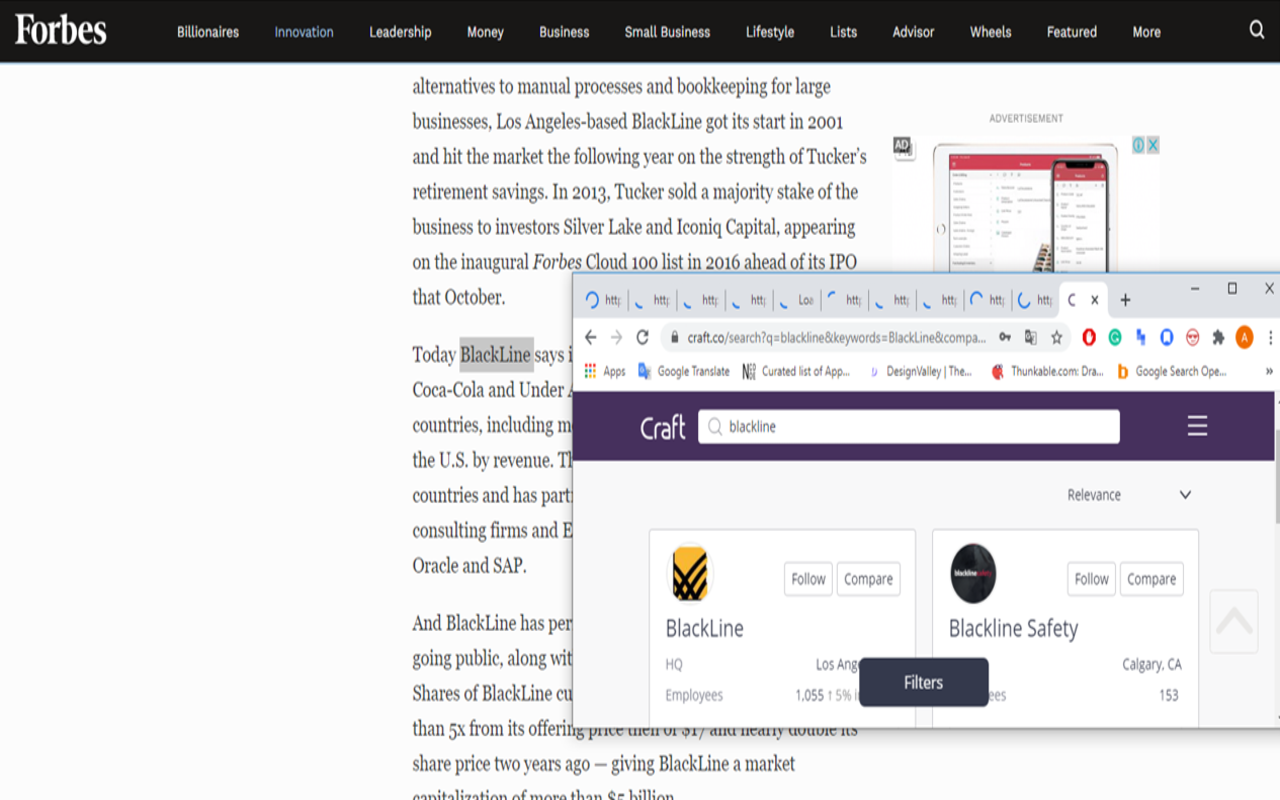
Task: Open the Innovation menu on Forbes
Action: click(304, 32)
